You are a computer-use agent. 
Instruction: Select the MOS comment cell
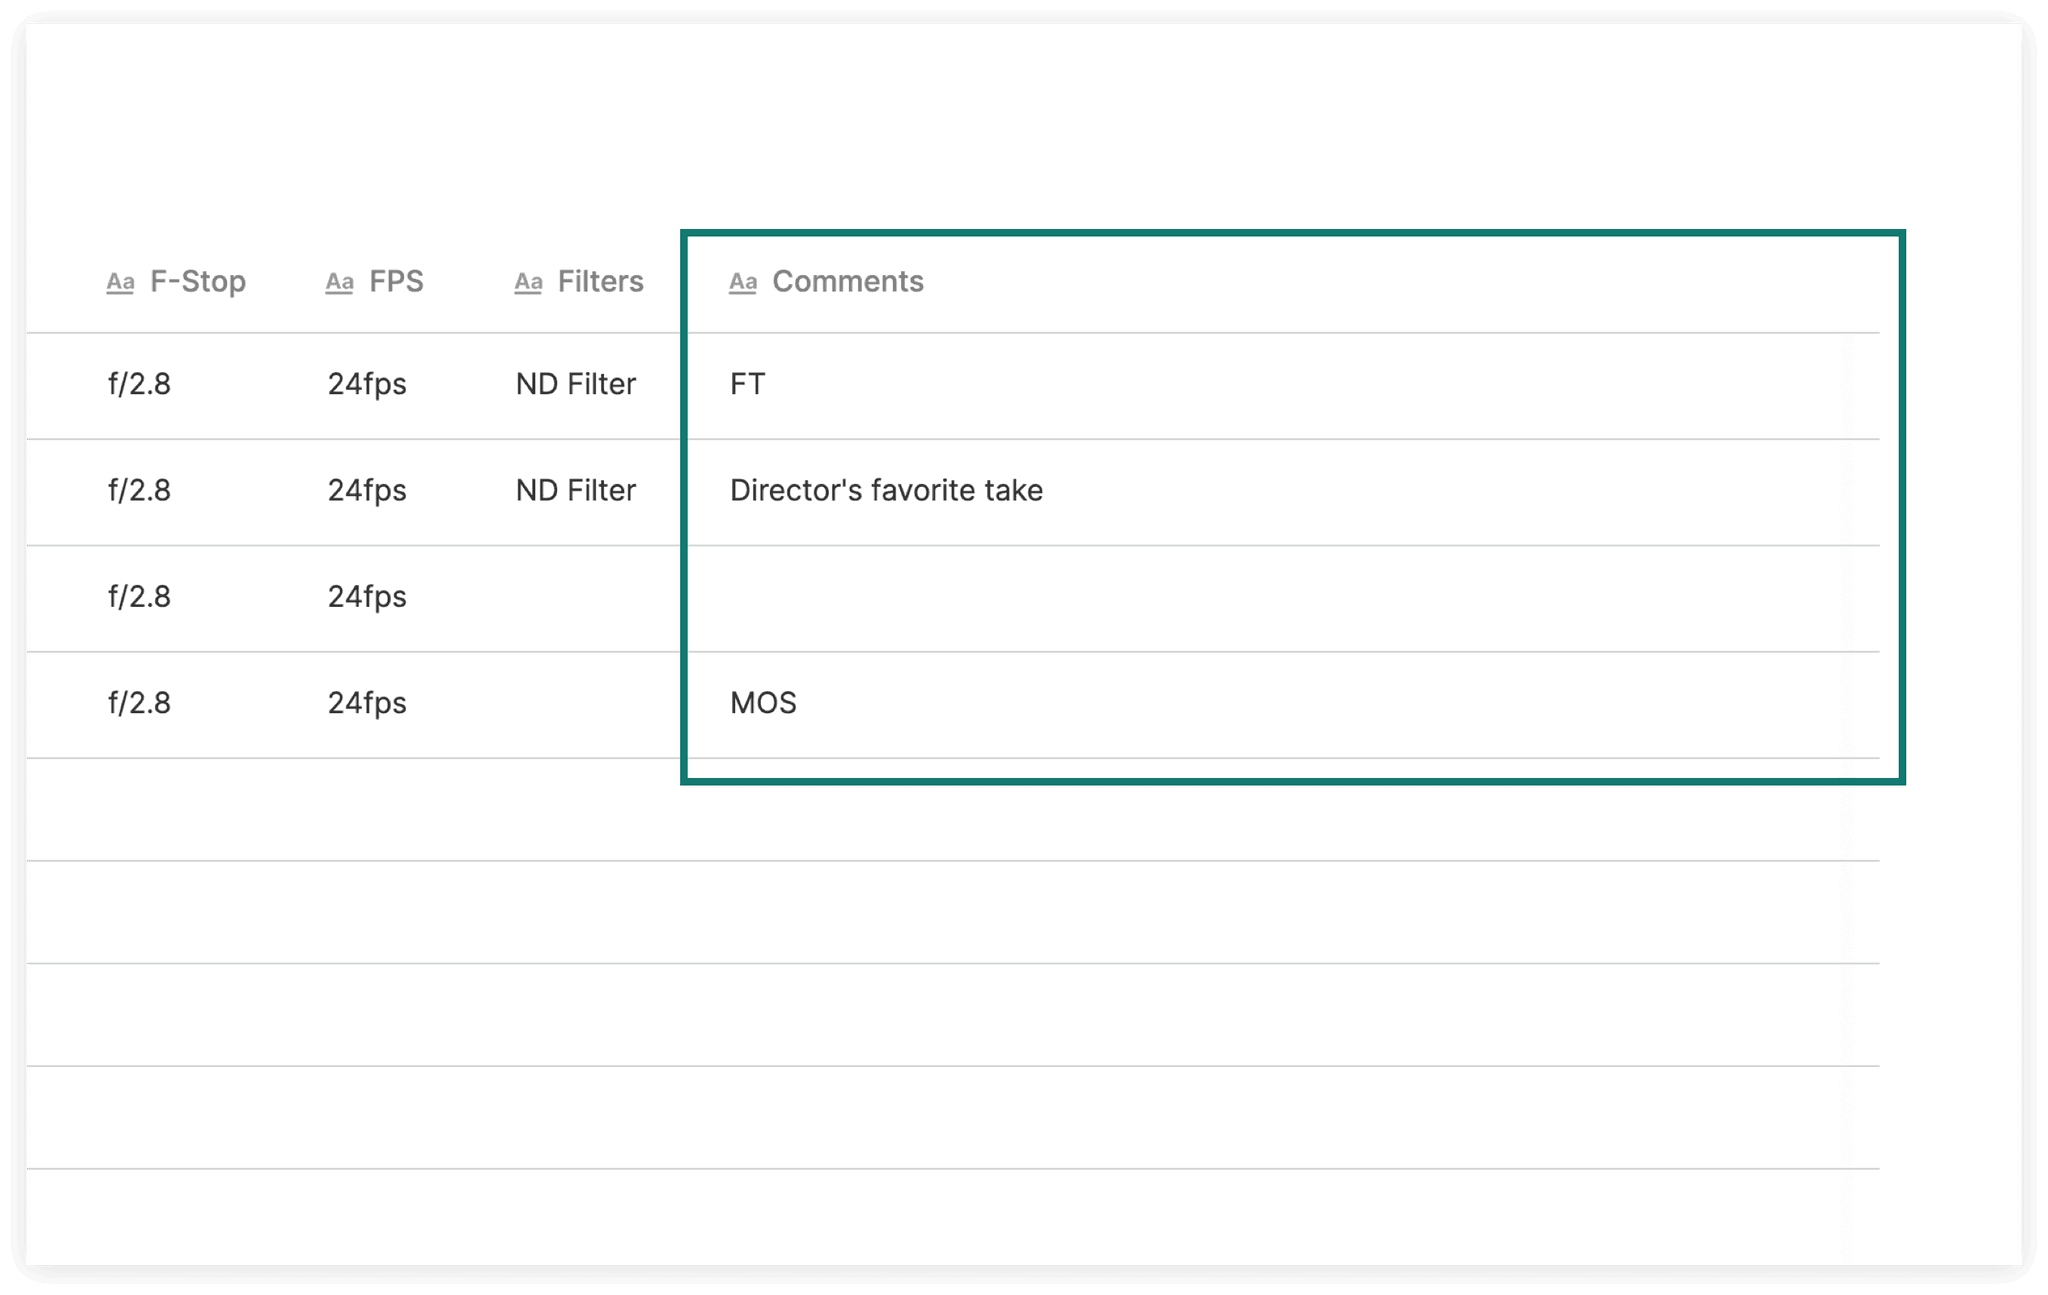pyautogui.click(x=763, y=704)
